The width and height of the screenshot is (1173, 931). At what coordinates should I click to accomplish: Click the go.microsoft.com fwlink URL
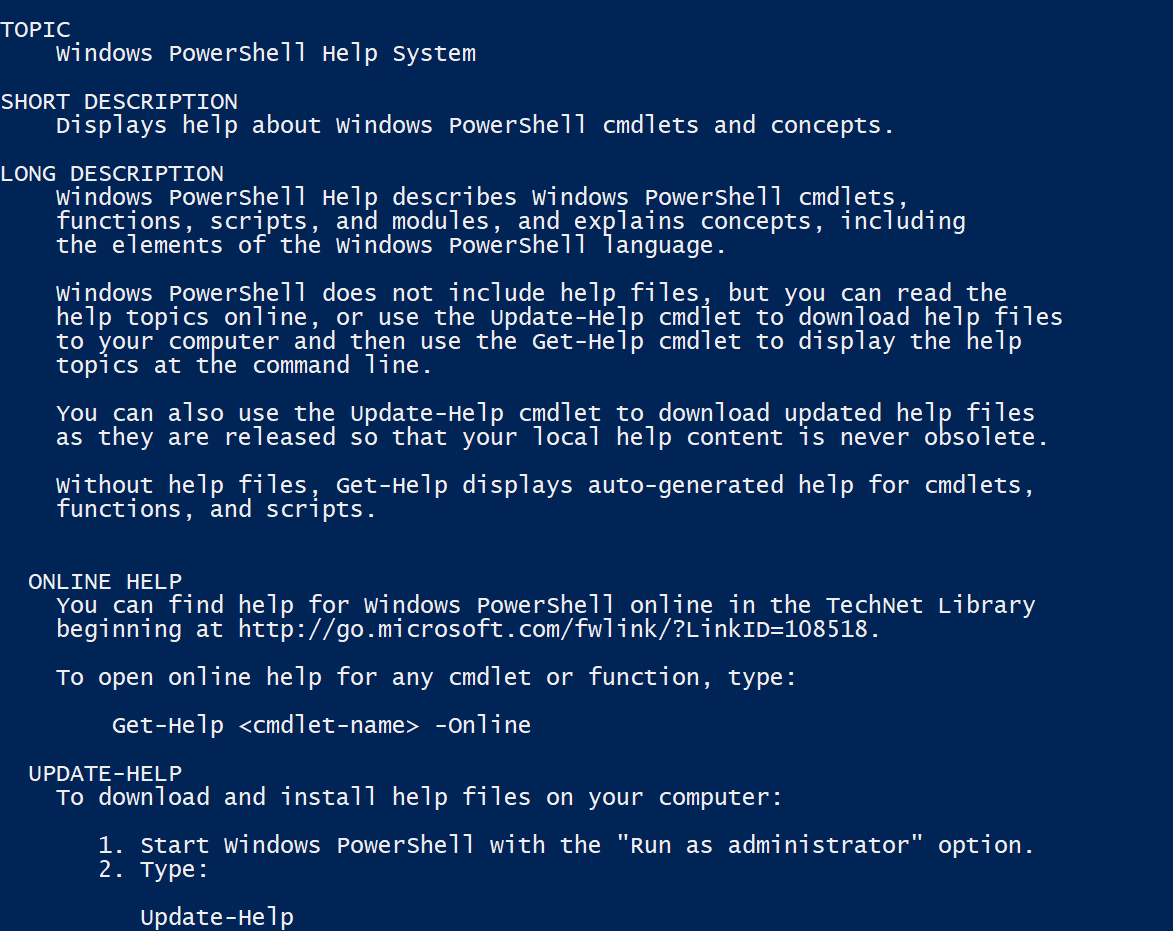point(558,630)
